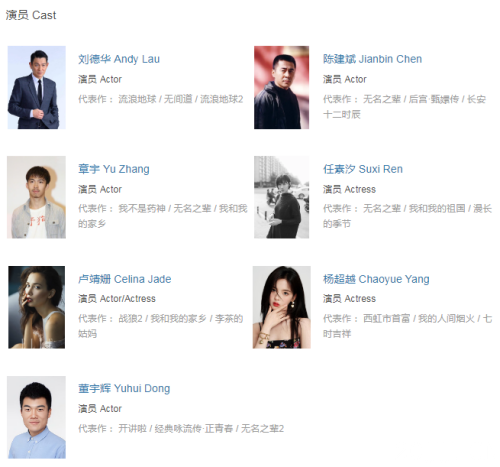Click Andy Lau's works 流浪地球 text
Viewport: 500px width, 467px height.
[137, 99]
